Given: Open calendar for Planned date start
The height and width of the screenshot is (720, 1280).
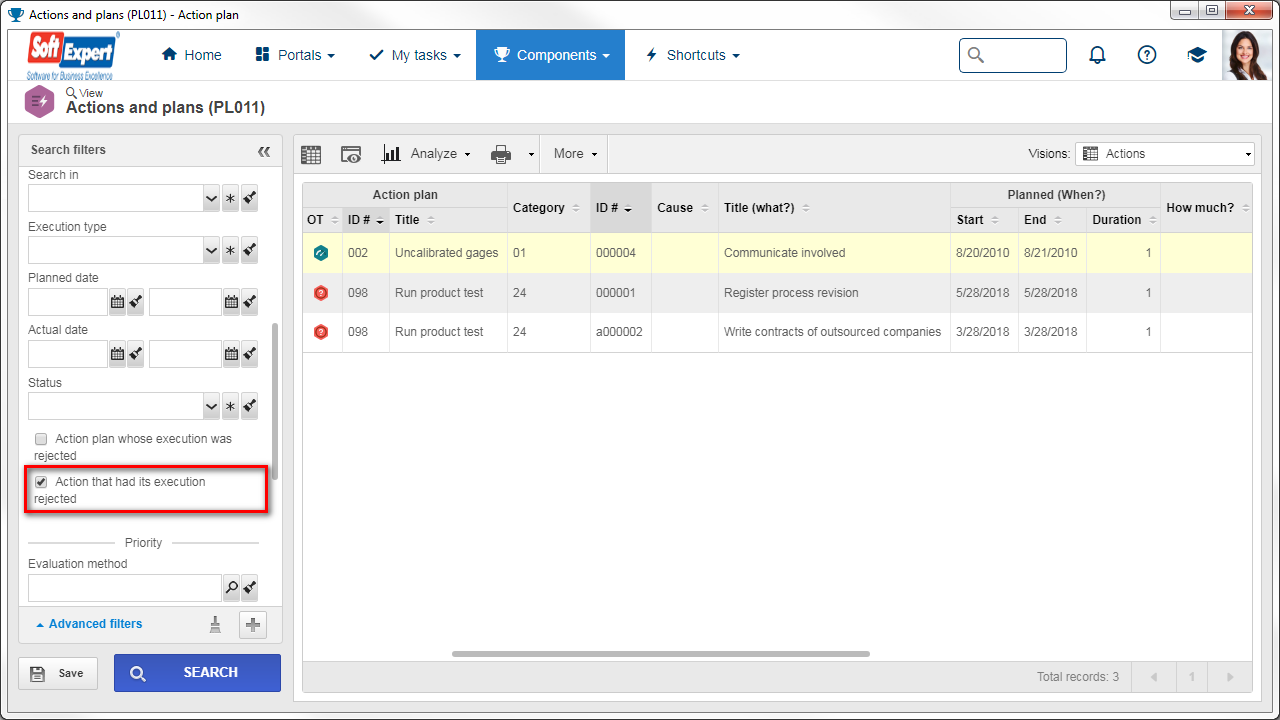Looking at the screenshot, I should pyautogui.click(x=117, y=301).
